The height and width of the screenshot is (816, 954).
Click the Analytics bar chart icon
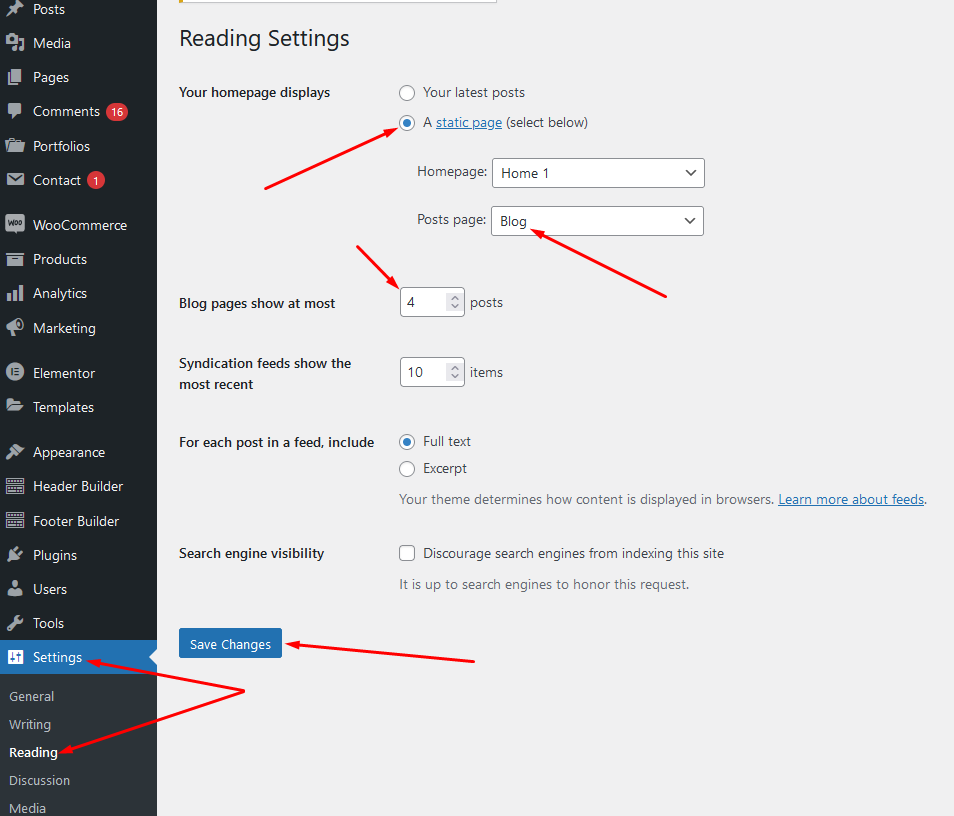15,293
